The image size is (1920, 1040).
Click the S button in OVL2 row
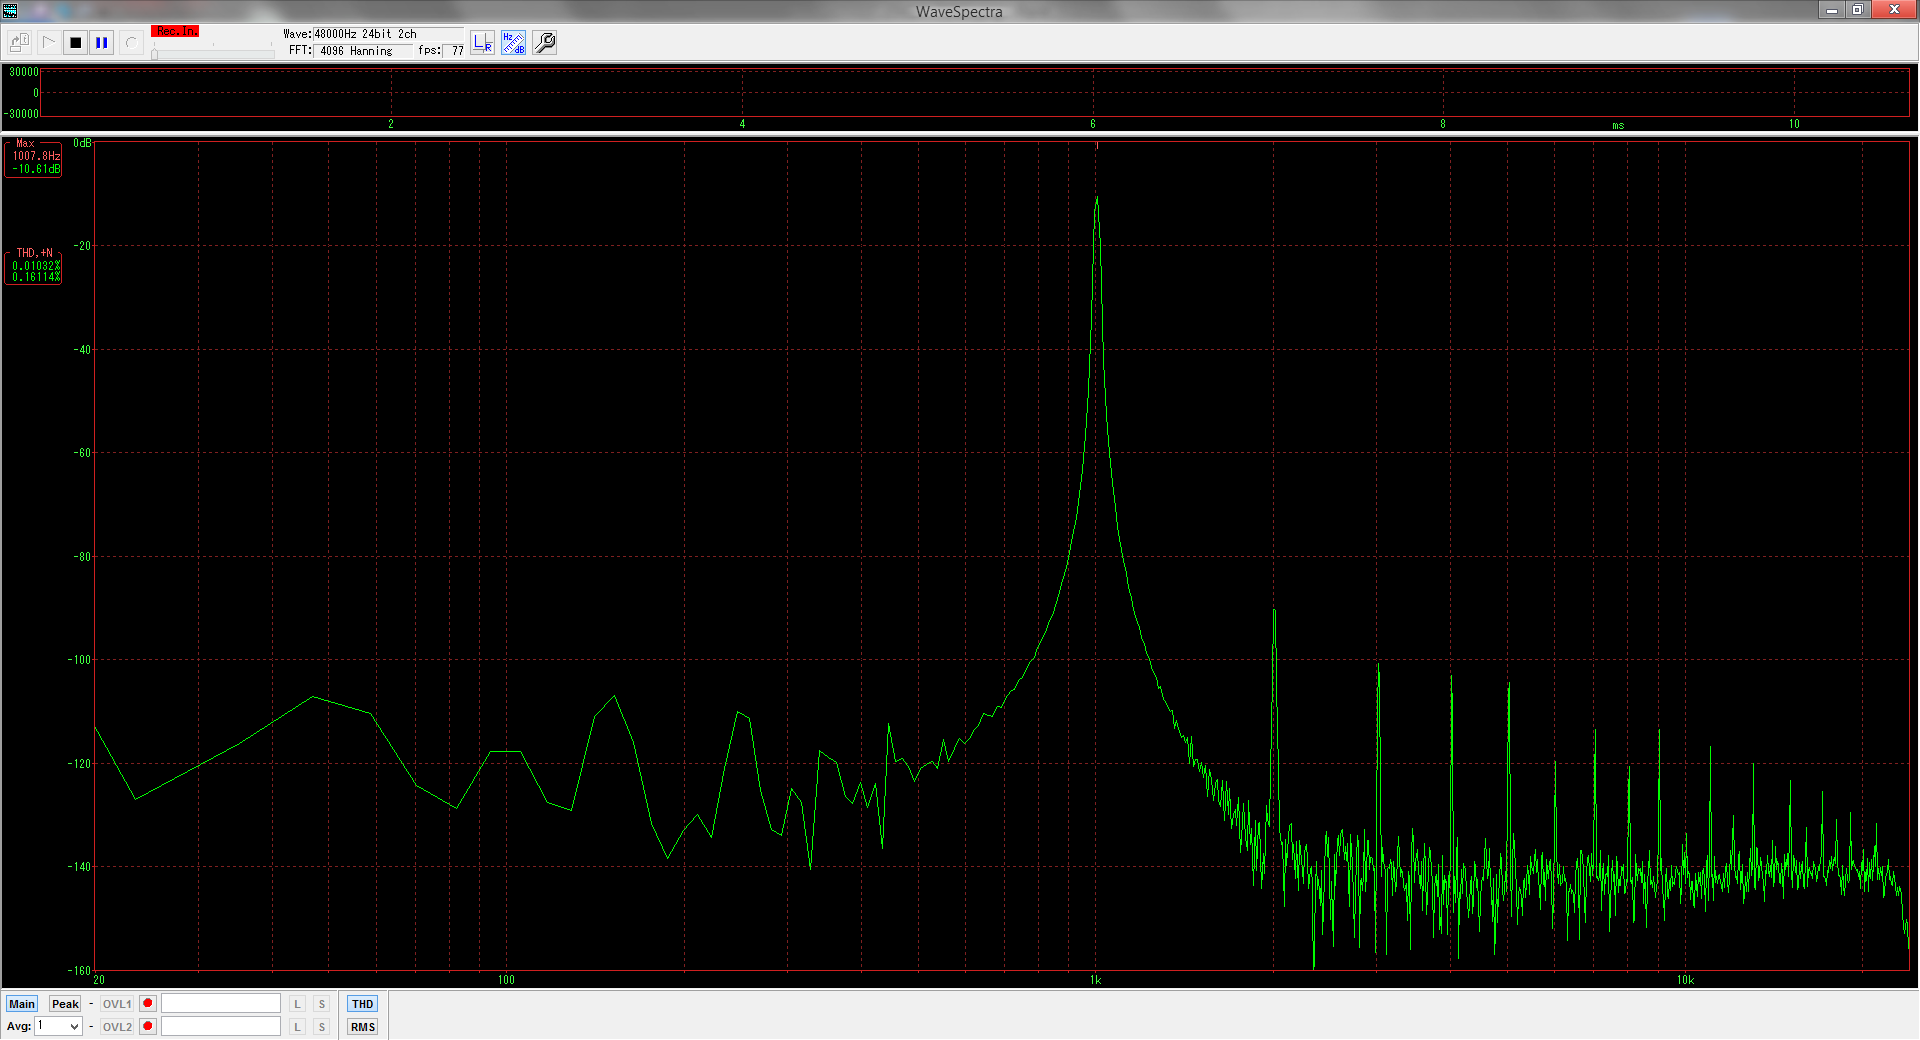point(321,1027)
